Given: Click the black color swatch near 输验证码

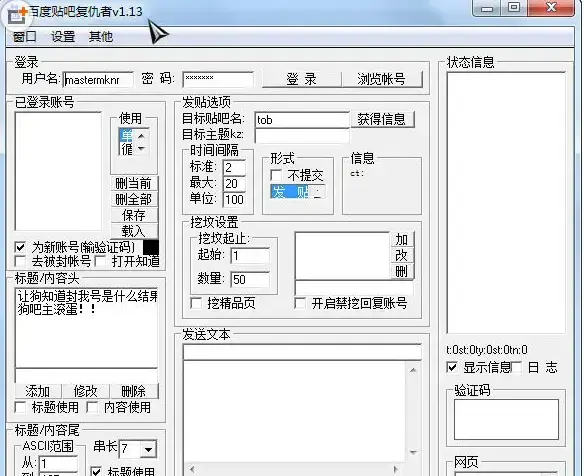Looking at the screenshot, I should click(x=151, y=247).
